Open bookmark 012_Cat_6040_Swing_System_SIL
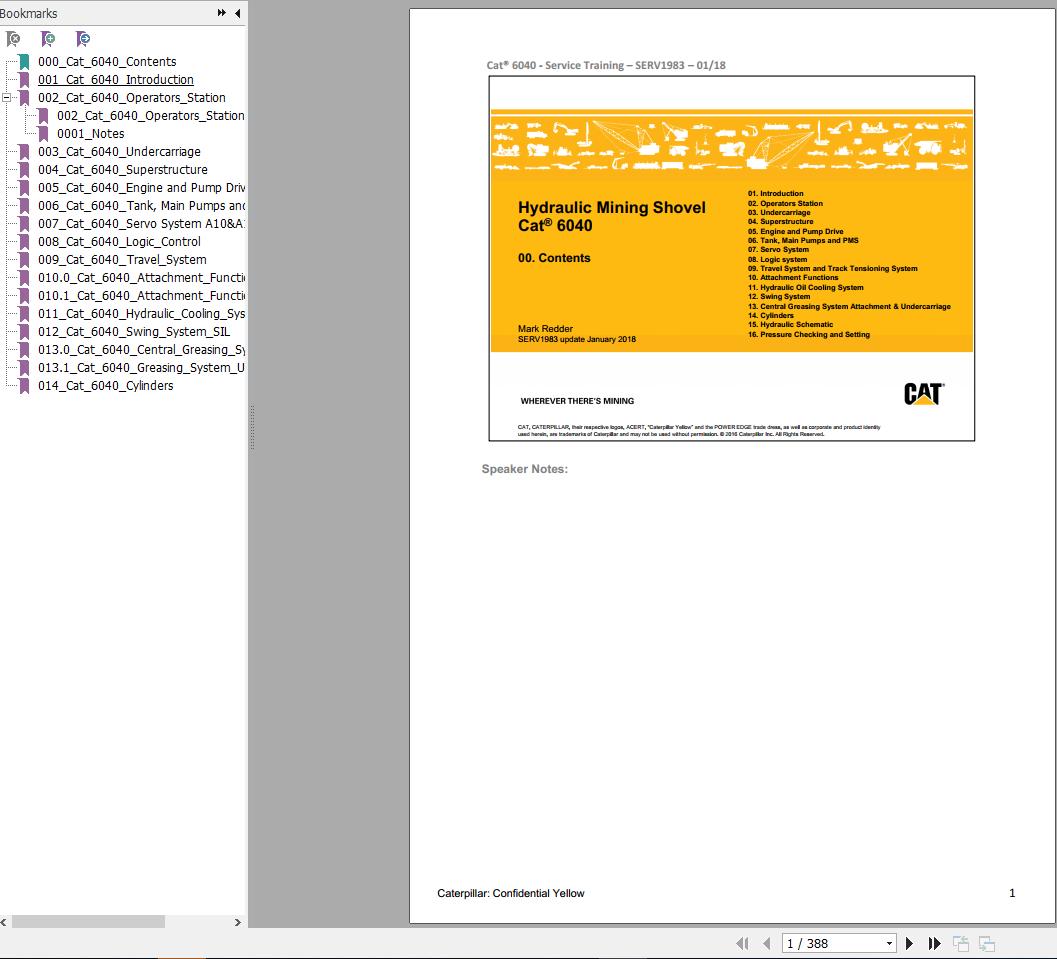Viewport: 1057px width, 959px height. (134, 332)
